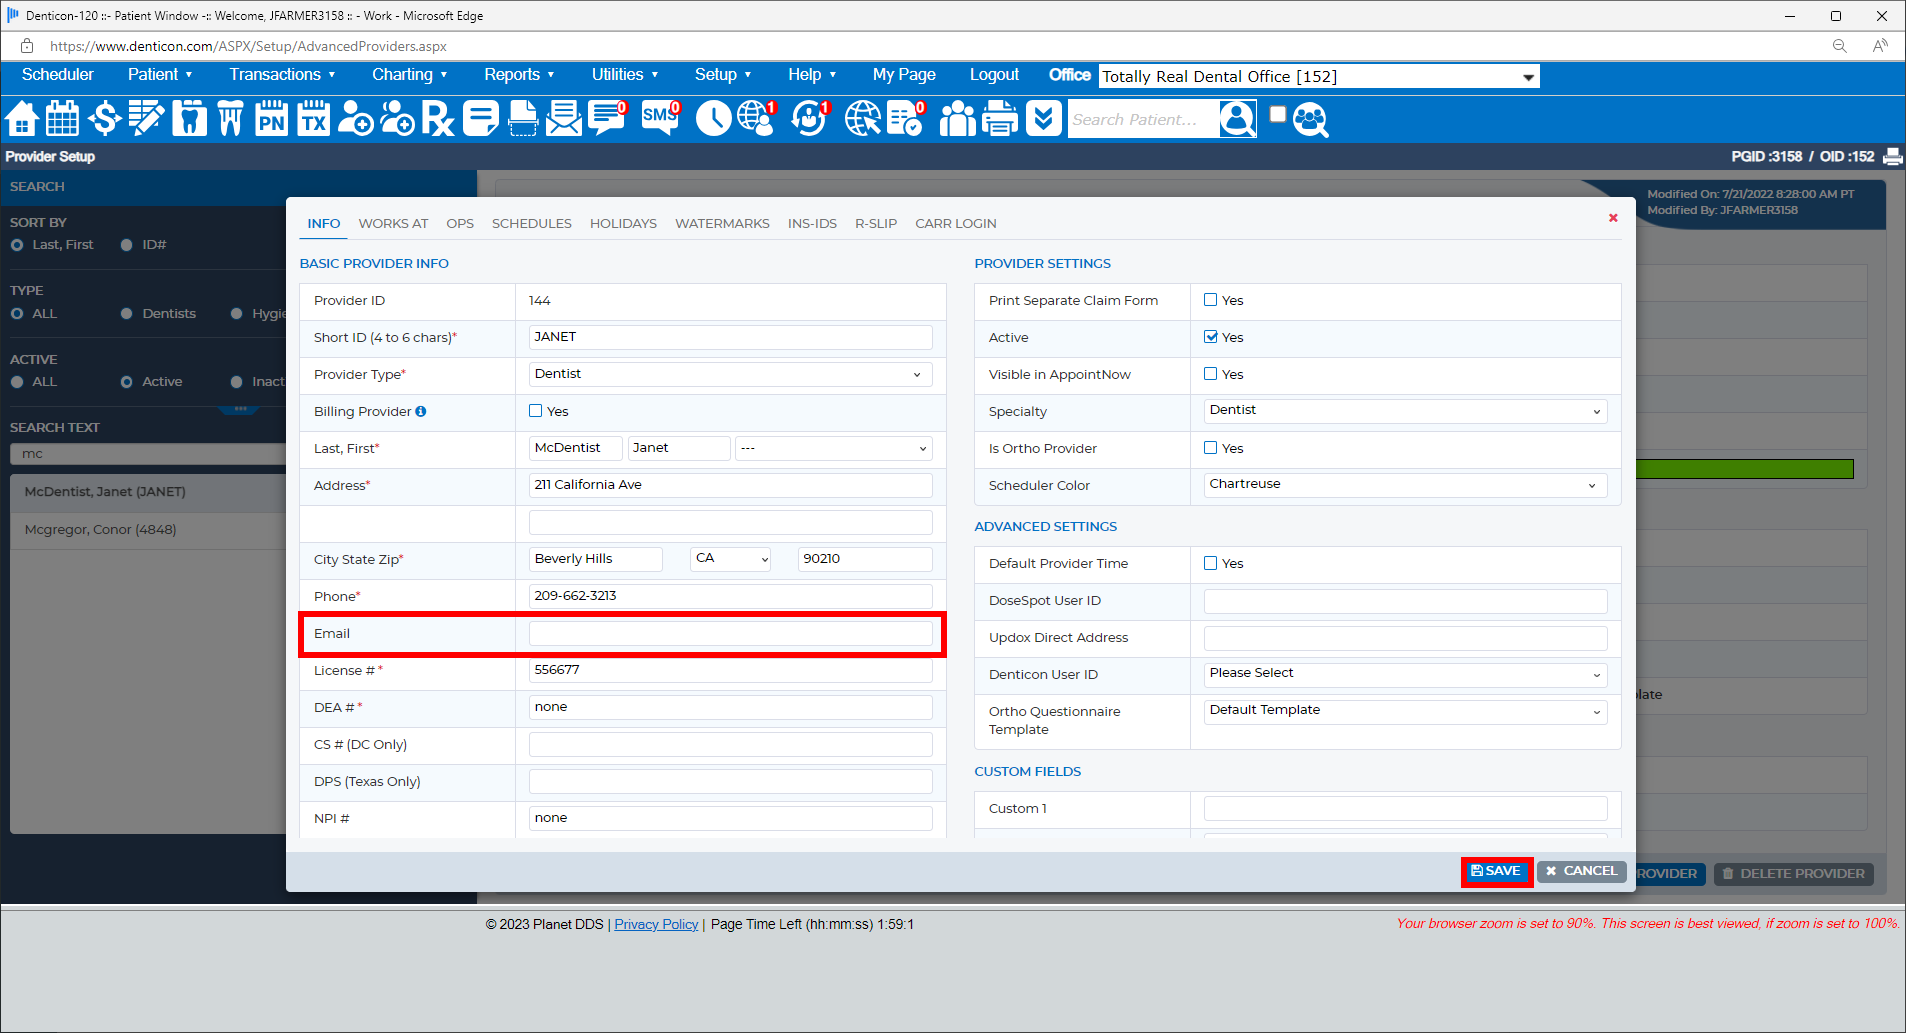This screenshot has height=1033, width=1906.
Task: Open the Office selection dropdown
Action: click(1319, 77)
